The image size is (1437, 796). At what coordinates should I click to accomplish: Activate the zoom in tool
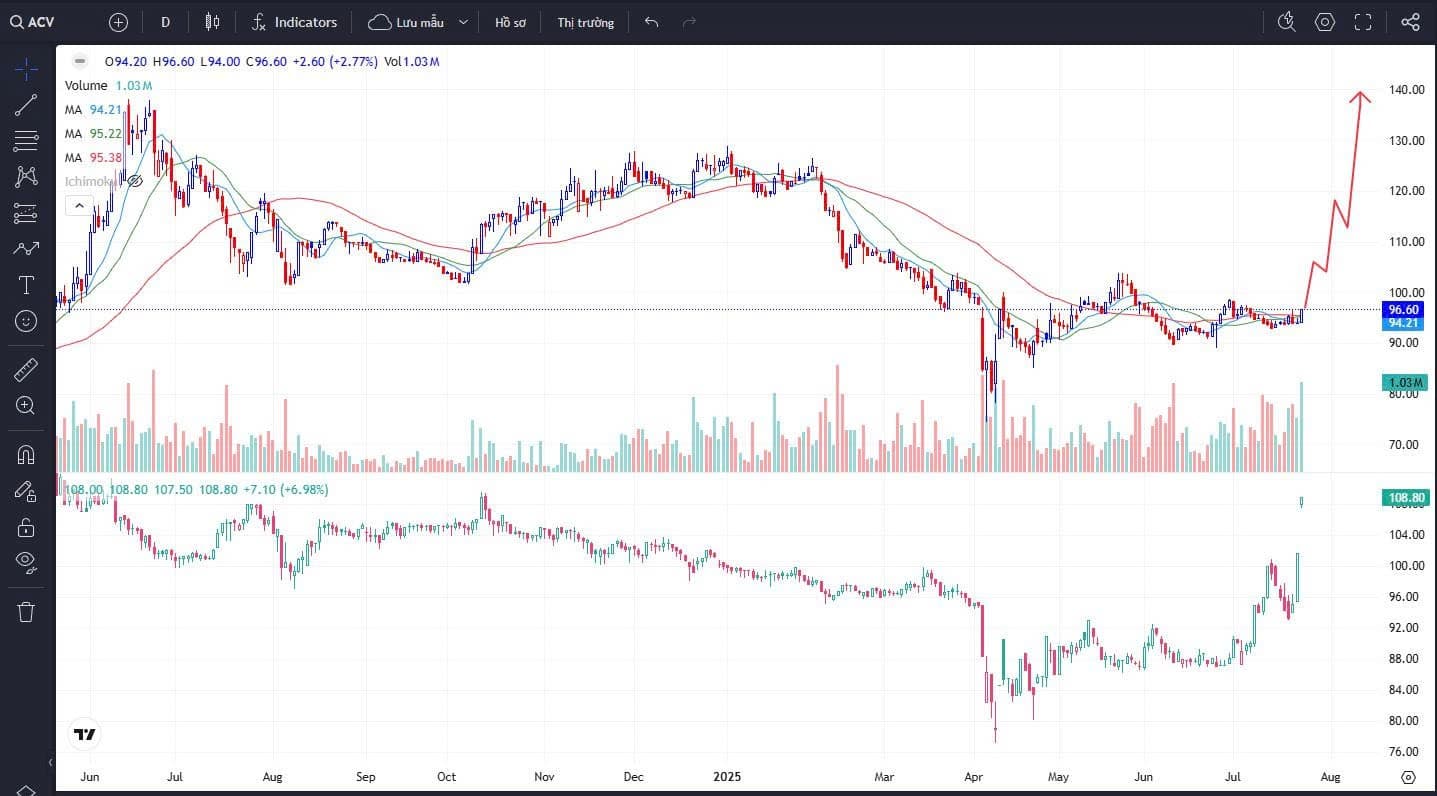point(26,405)
